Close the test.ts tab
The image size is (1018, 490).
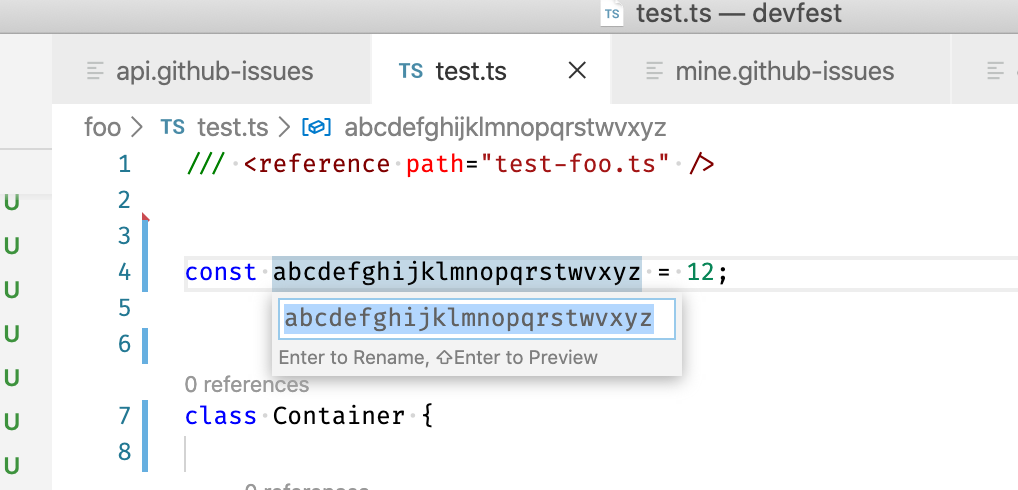[577, 71]
